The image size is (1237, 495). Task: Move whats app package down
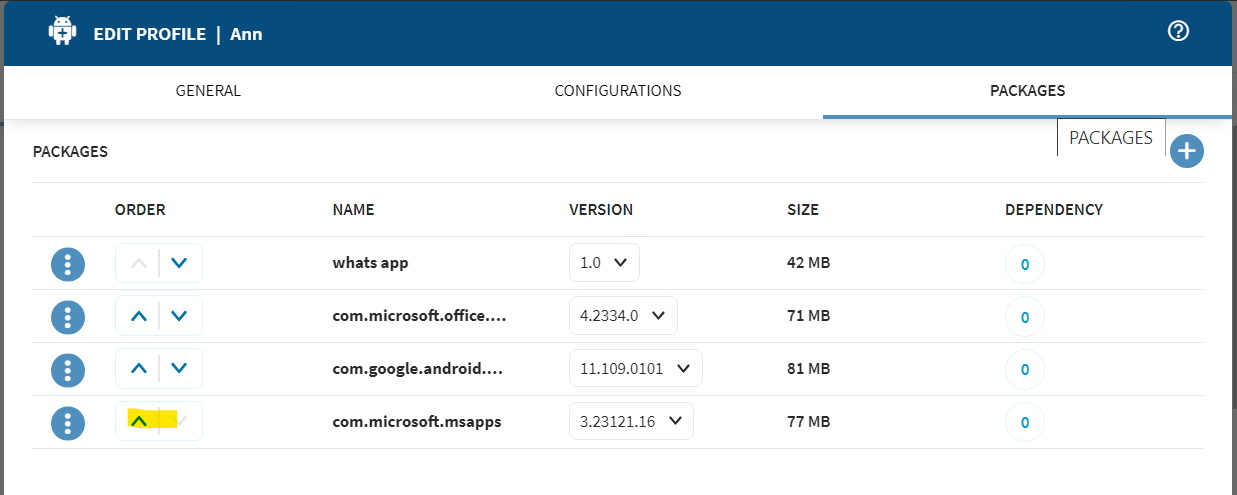tap(179, 264)
